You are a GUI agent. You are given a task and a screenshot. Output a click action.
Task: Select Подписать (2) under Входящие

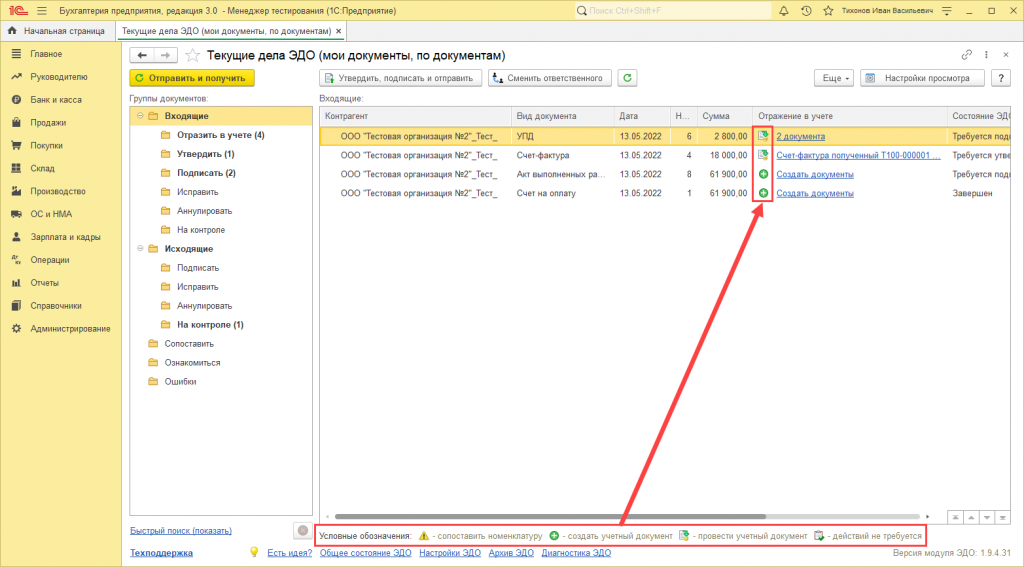click(206, 172)
